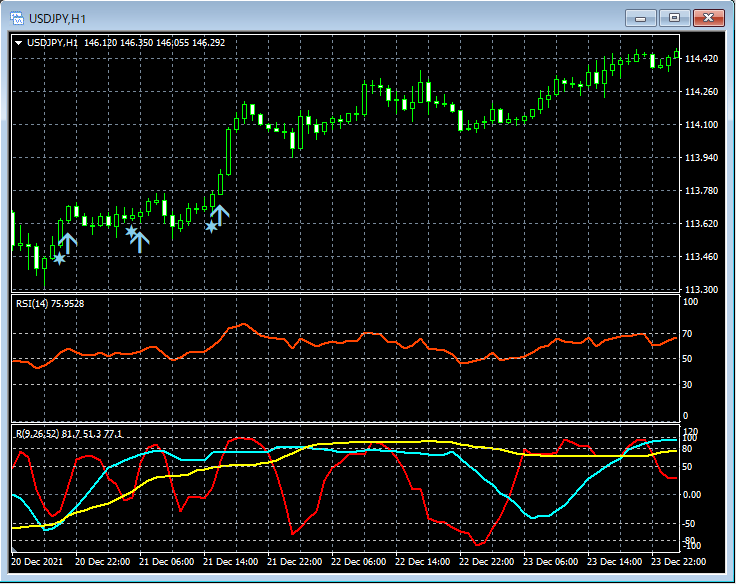Click the 114.420 price scale label

point(700,59)
